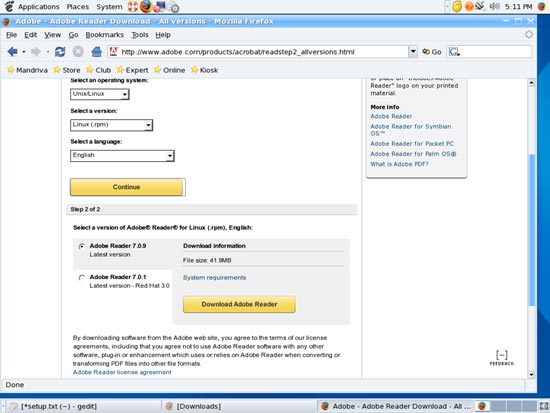The height and width of the screenshot is (413, 550).
Task: Open the Expert bookmark
Action: [132, 70]
